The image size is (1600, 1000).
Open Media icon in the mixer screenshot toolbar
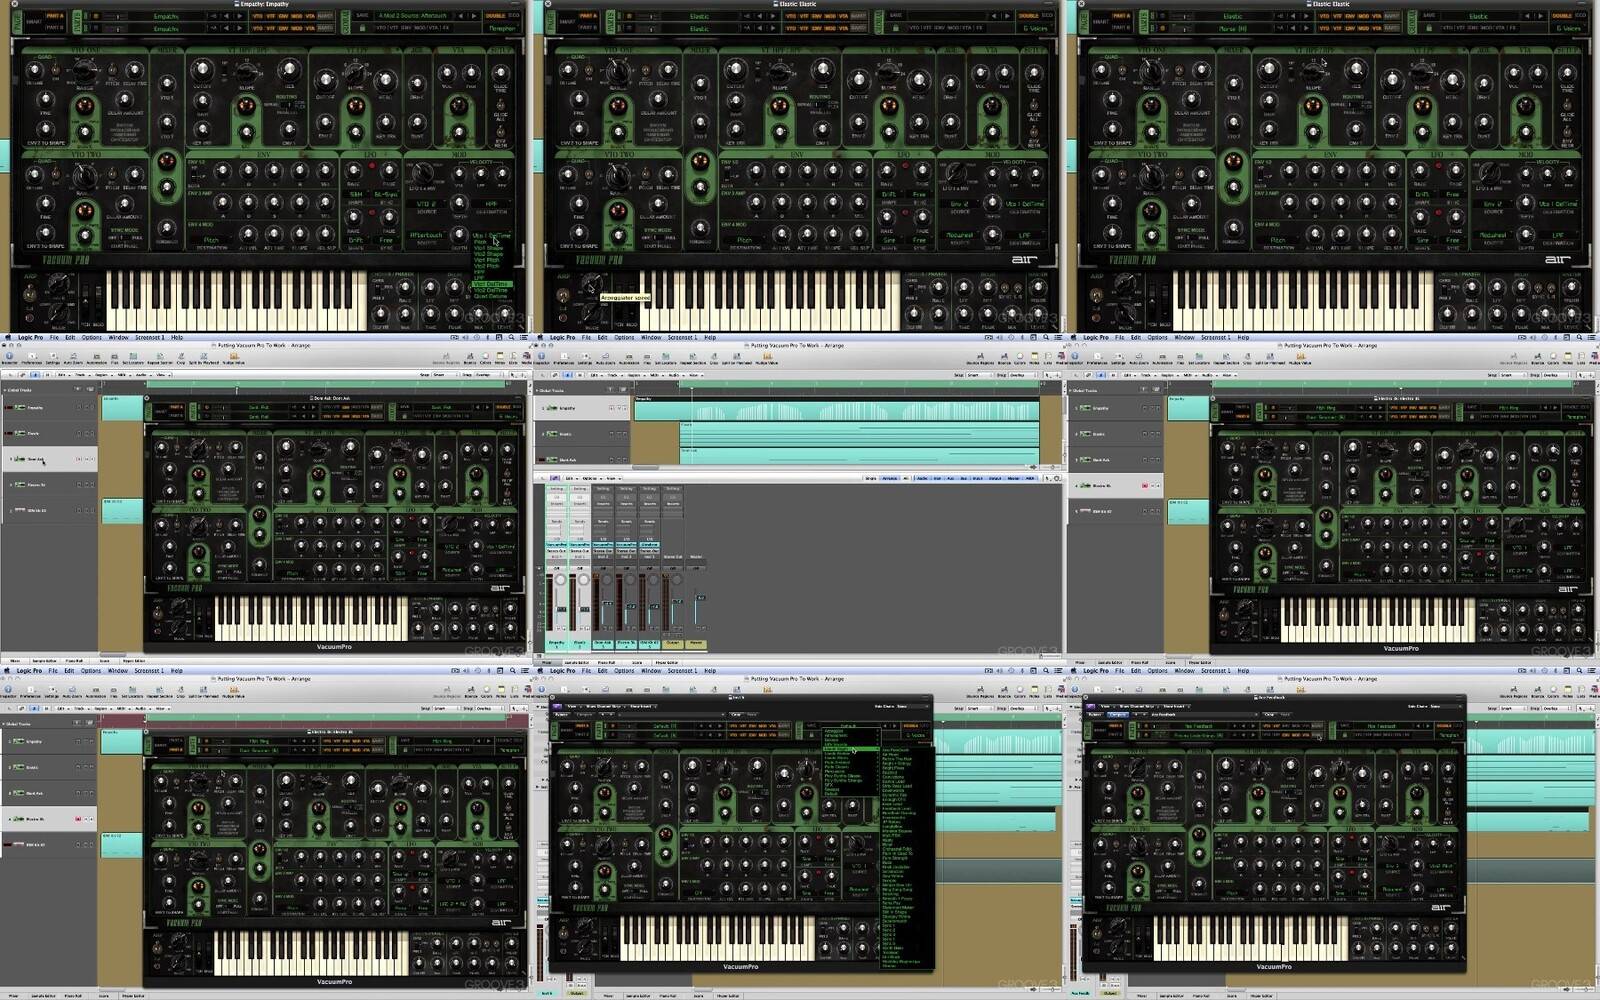pyautogui.click(x=1061, y=358)
